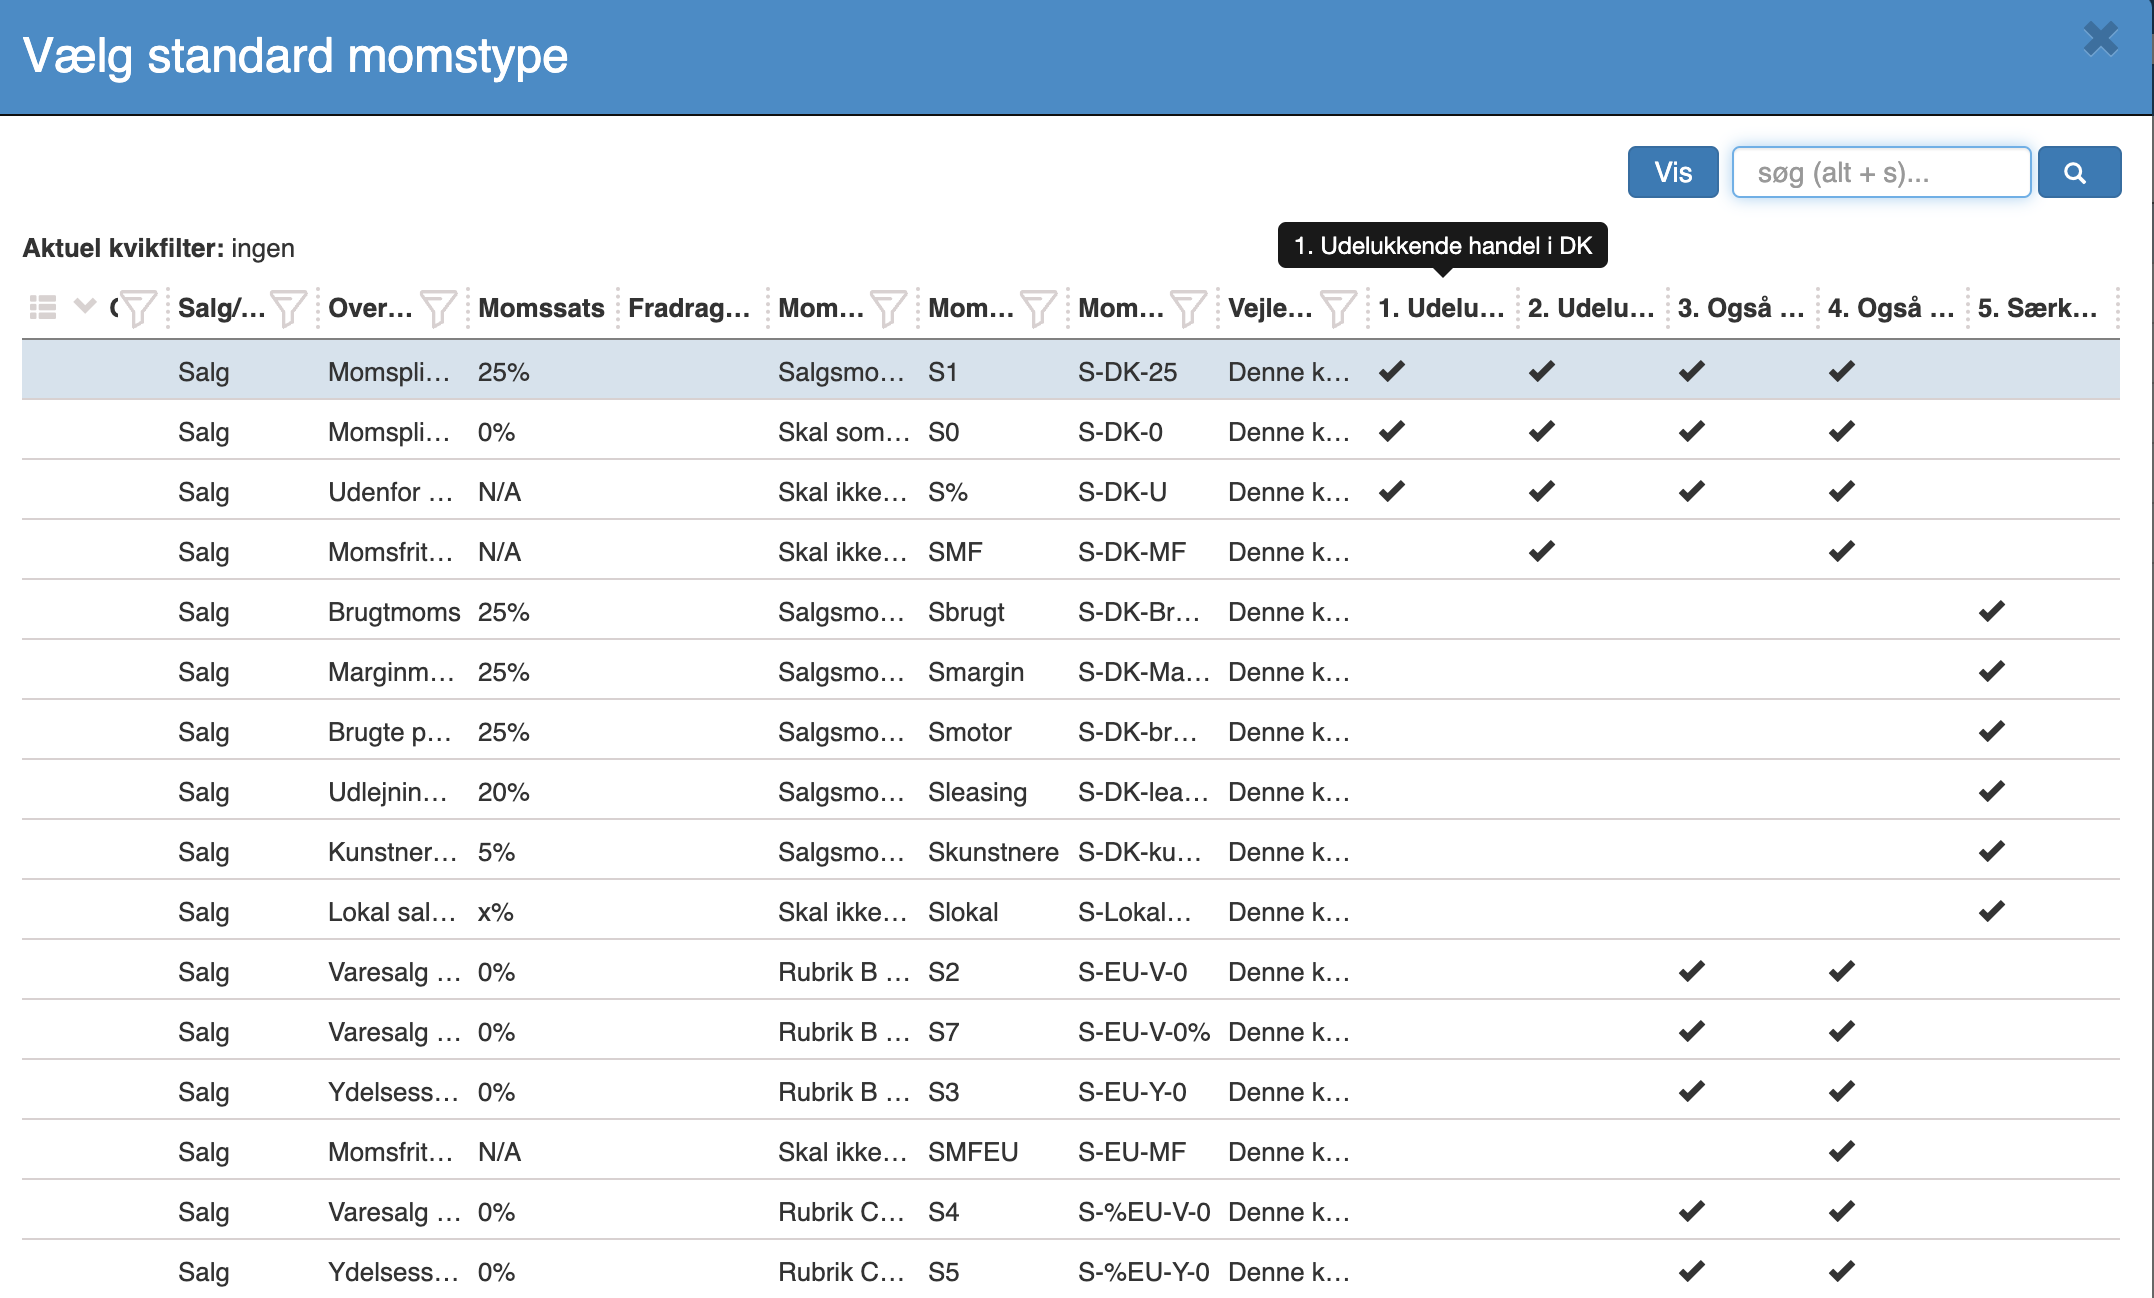Select the 1. Udelu… column header
This screenshot has height=1298, width=2154.
(1441, 308)
